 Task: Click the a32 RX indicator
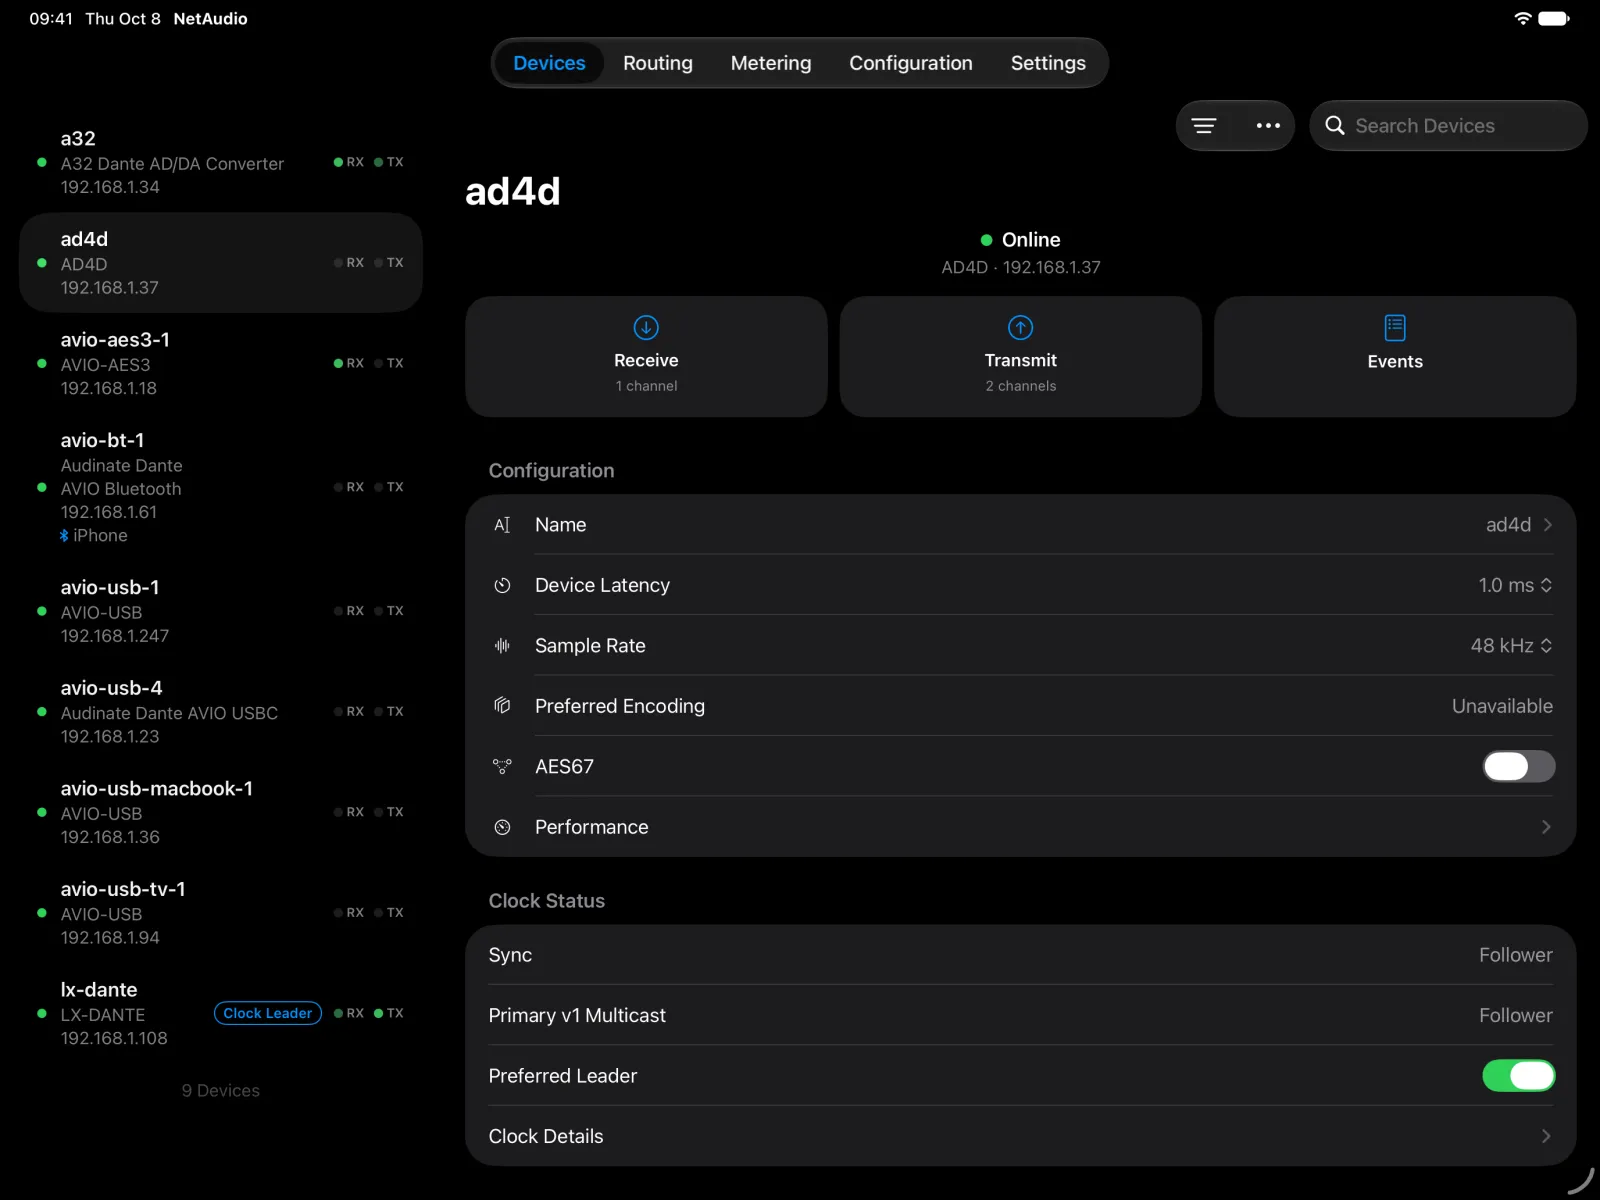coord(349,162)
